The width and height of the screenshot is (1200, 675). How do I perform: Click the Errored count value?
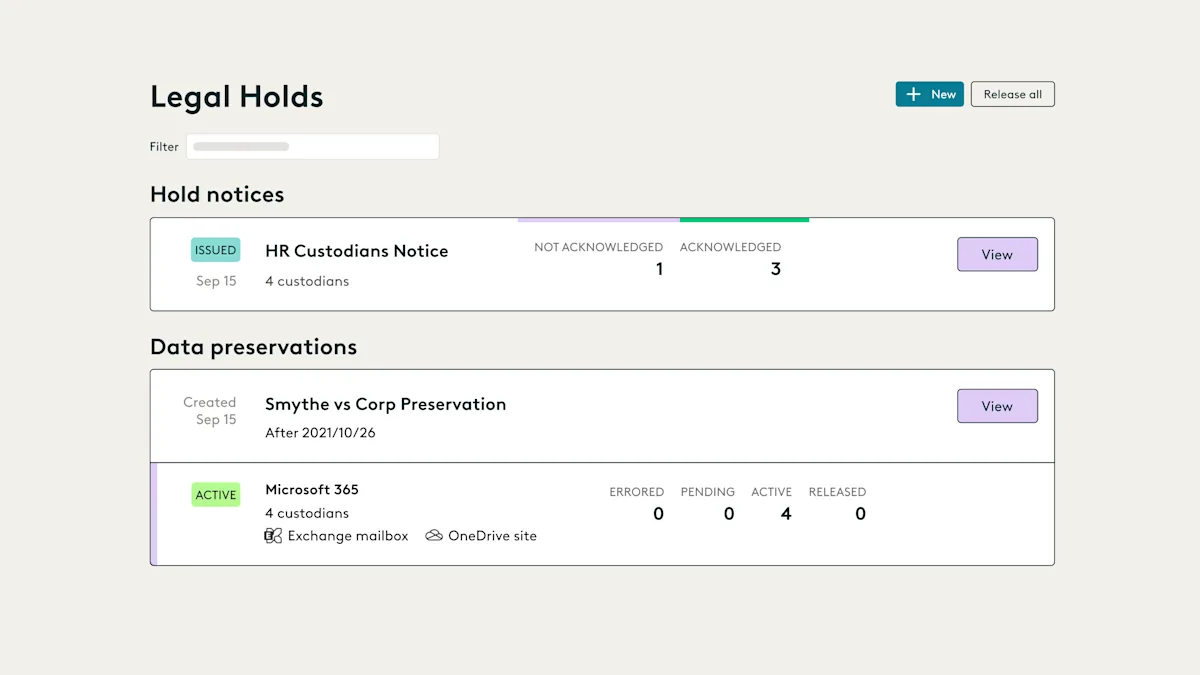[658, 514]
